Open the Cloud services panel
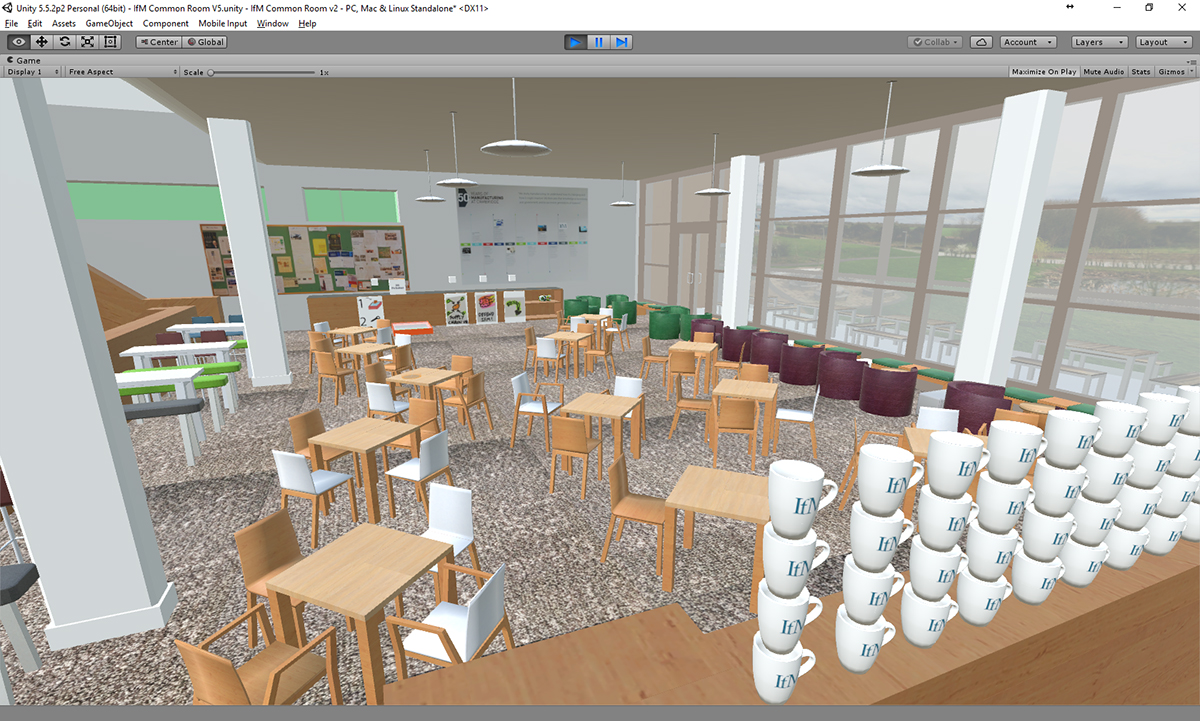This screenshot has width=1200, height=721. tap(982, 42)
